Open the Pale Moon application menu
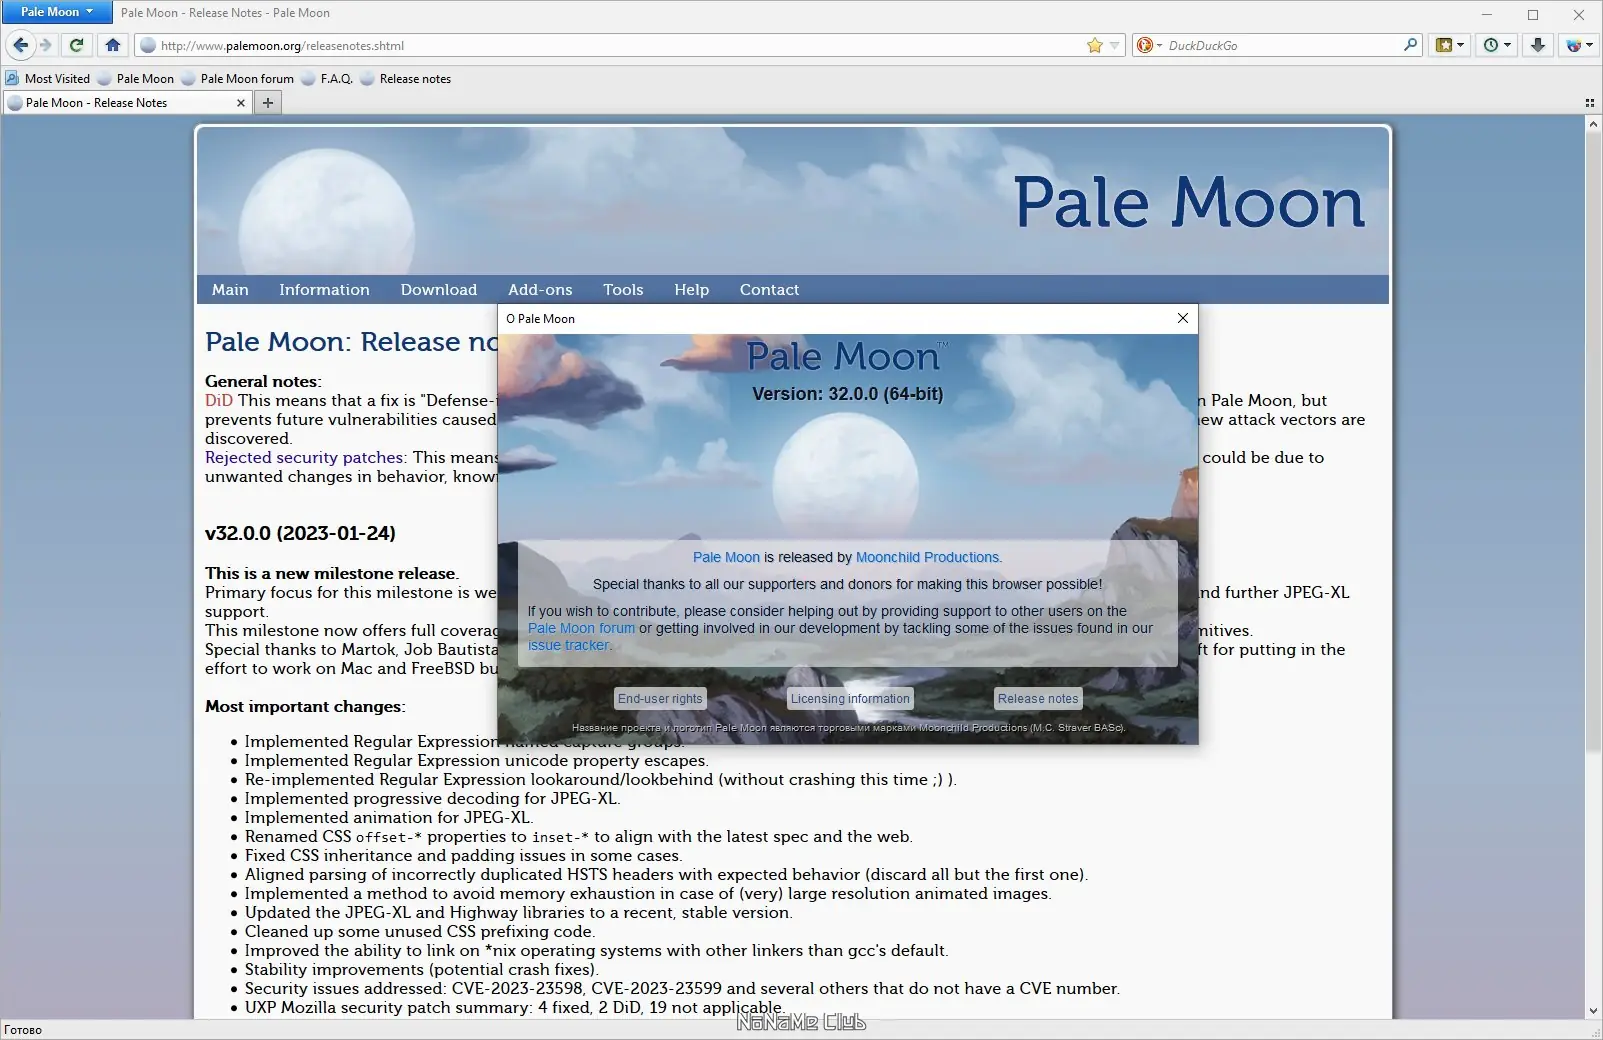Screen dimensions: 1603x1040 tap(57, 12)
